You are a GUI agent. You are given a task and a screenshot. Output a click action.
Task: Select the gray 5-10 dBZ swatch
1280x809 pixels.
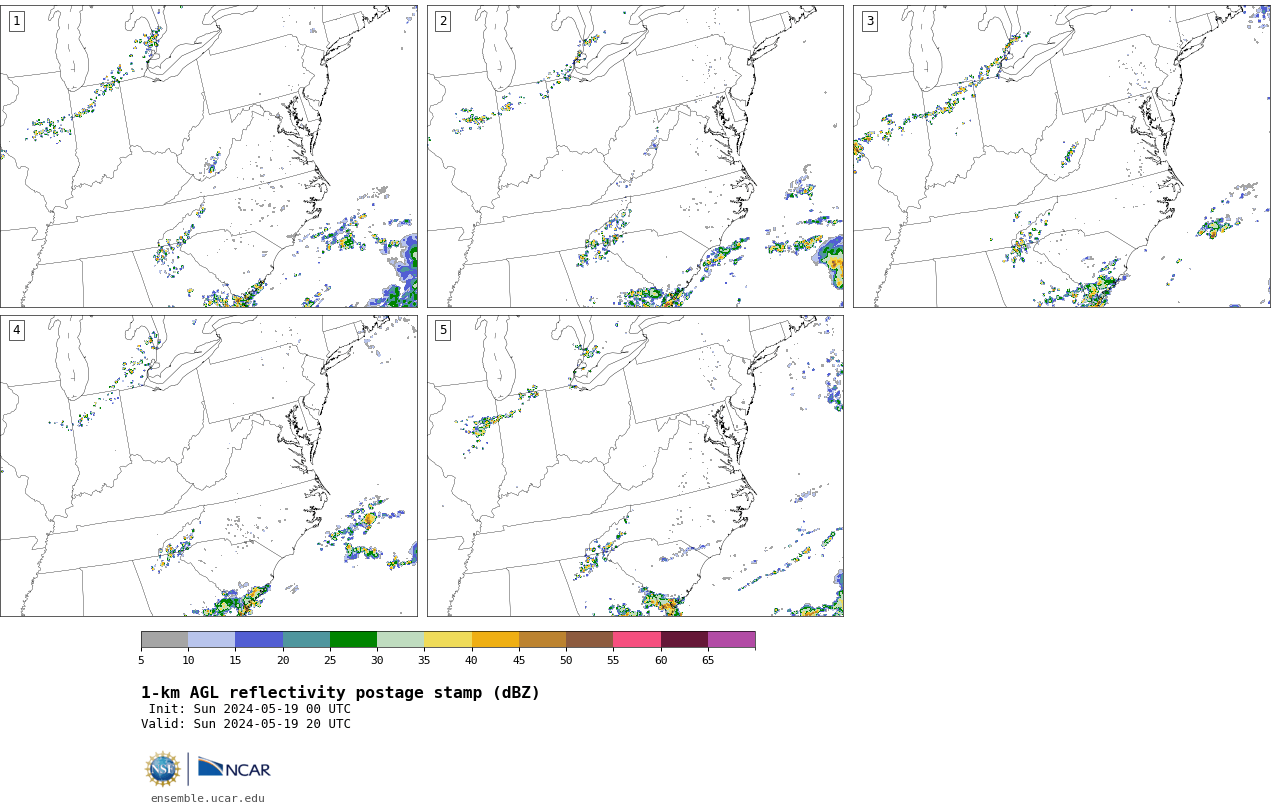point(164,640)
